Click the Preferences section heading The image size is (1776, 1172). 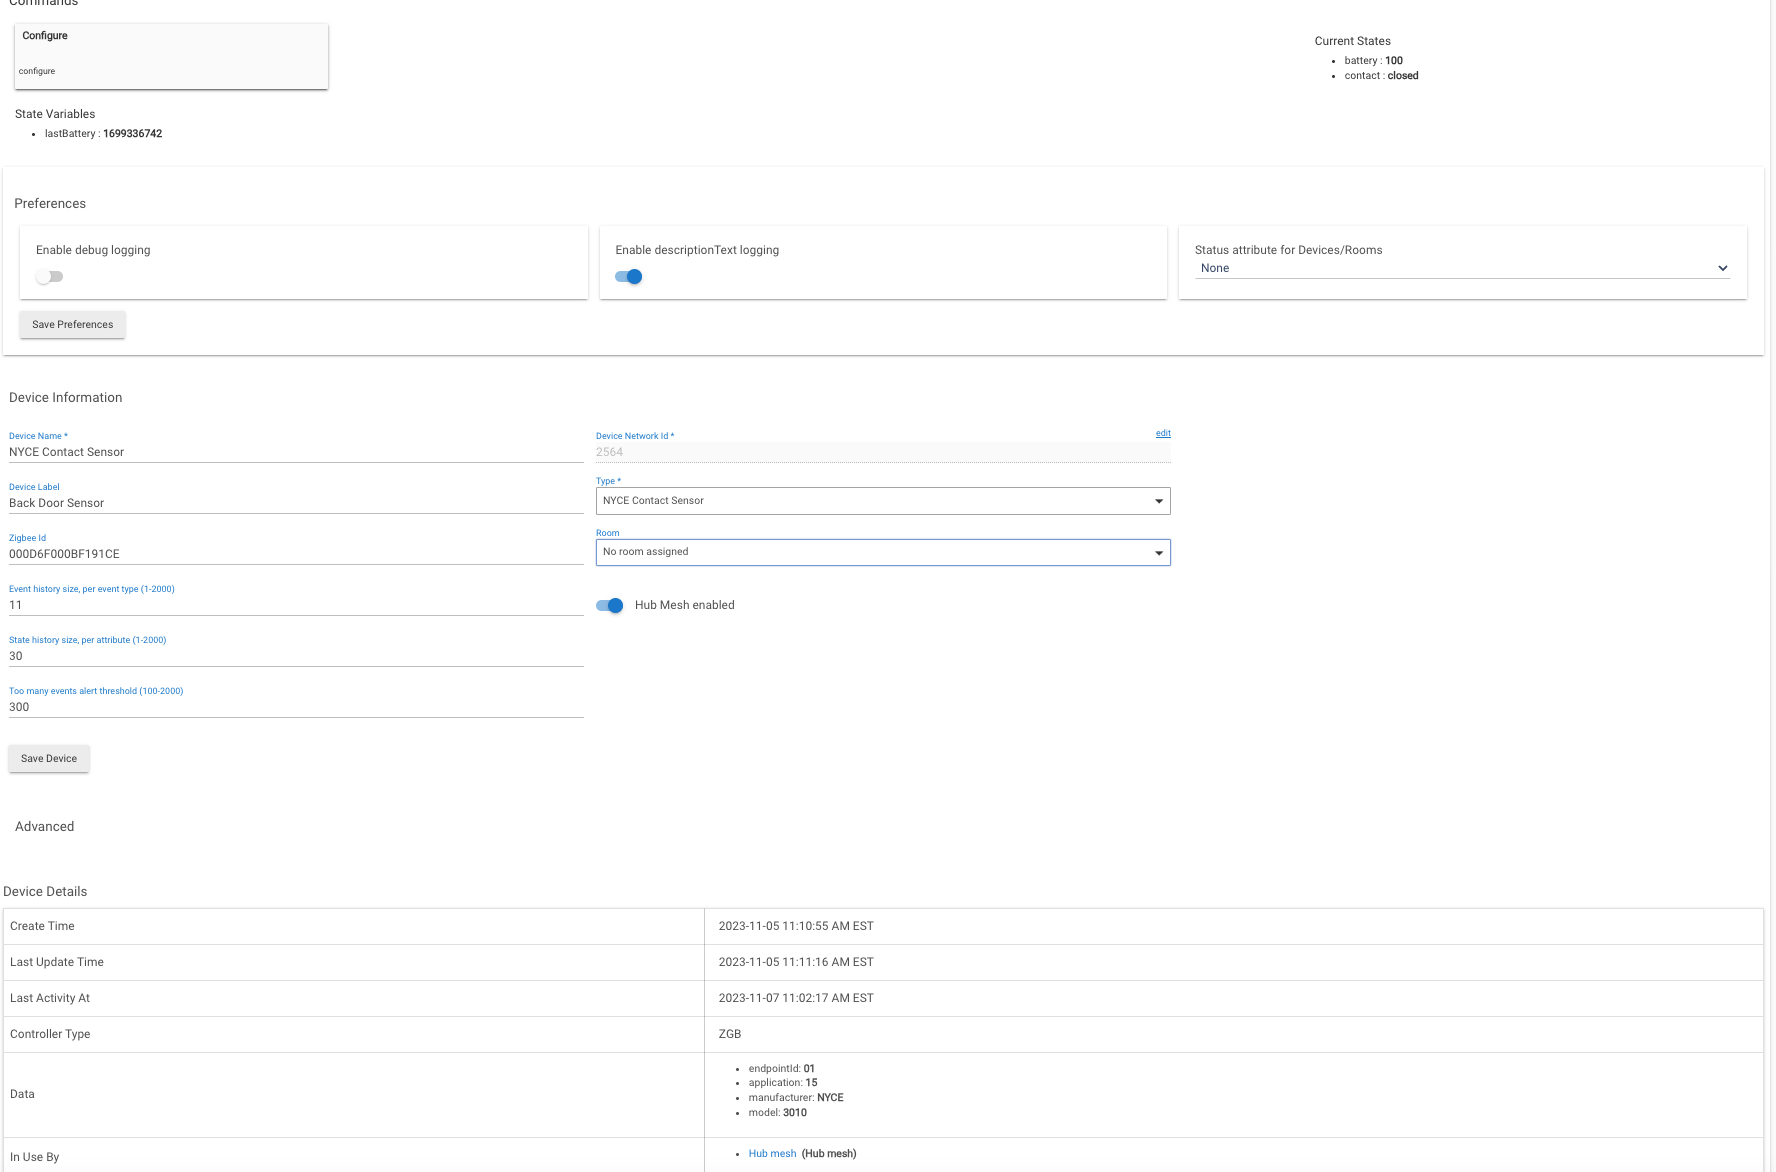pyautogui.click(x=50, y=204)
